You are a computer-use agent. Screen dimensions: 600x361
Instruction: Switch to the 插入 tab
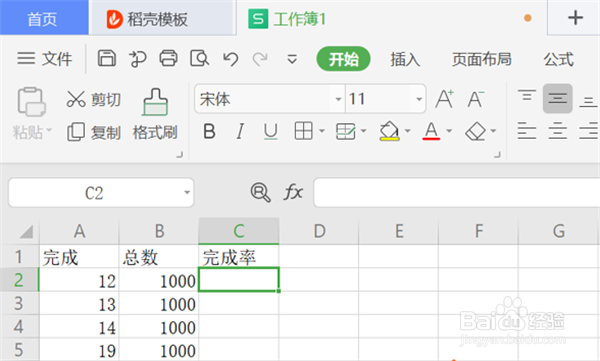click(405, 59)
